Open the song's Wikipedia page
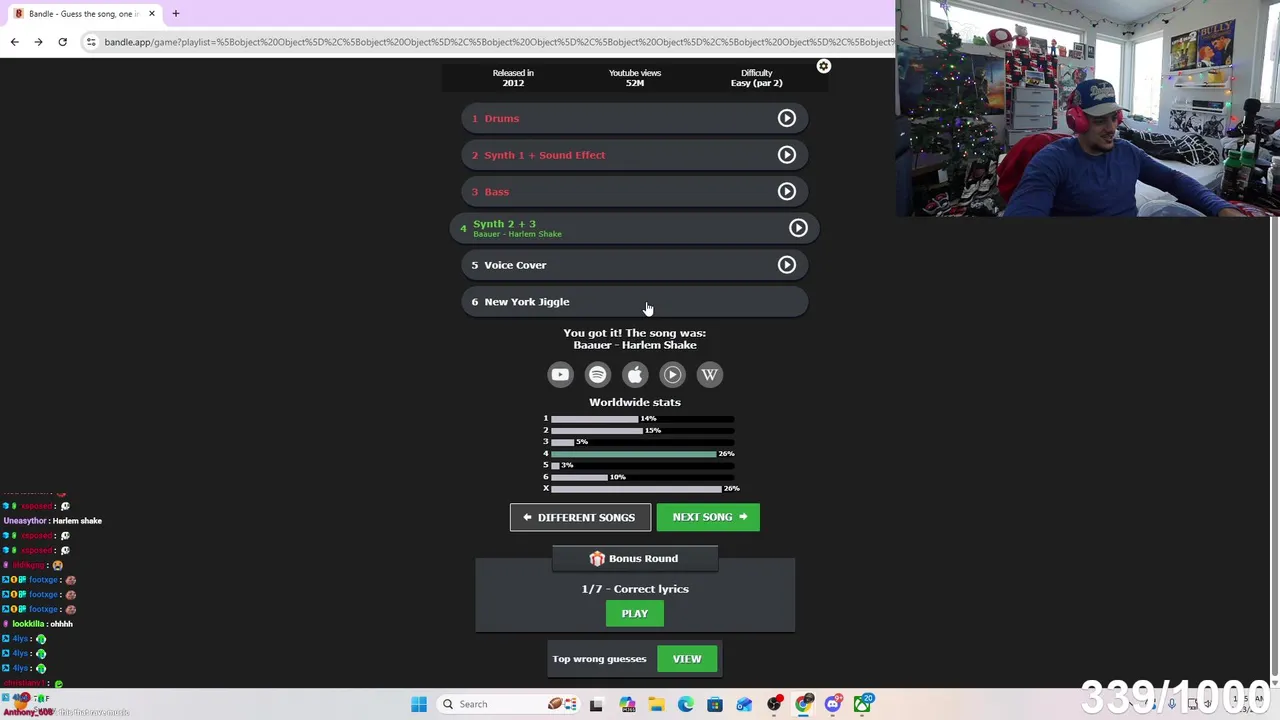The height and width of the screenshot is (720, 1280). pyautogui.click(x=709, y=374)
